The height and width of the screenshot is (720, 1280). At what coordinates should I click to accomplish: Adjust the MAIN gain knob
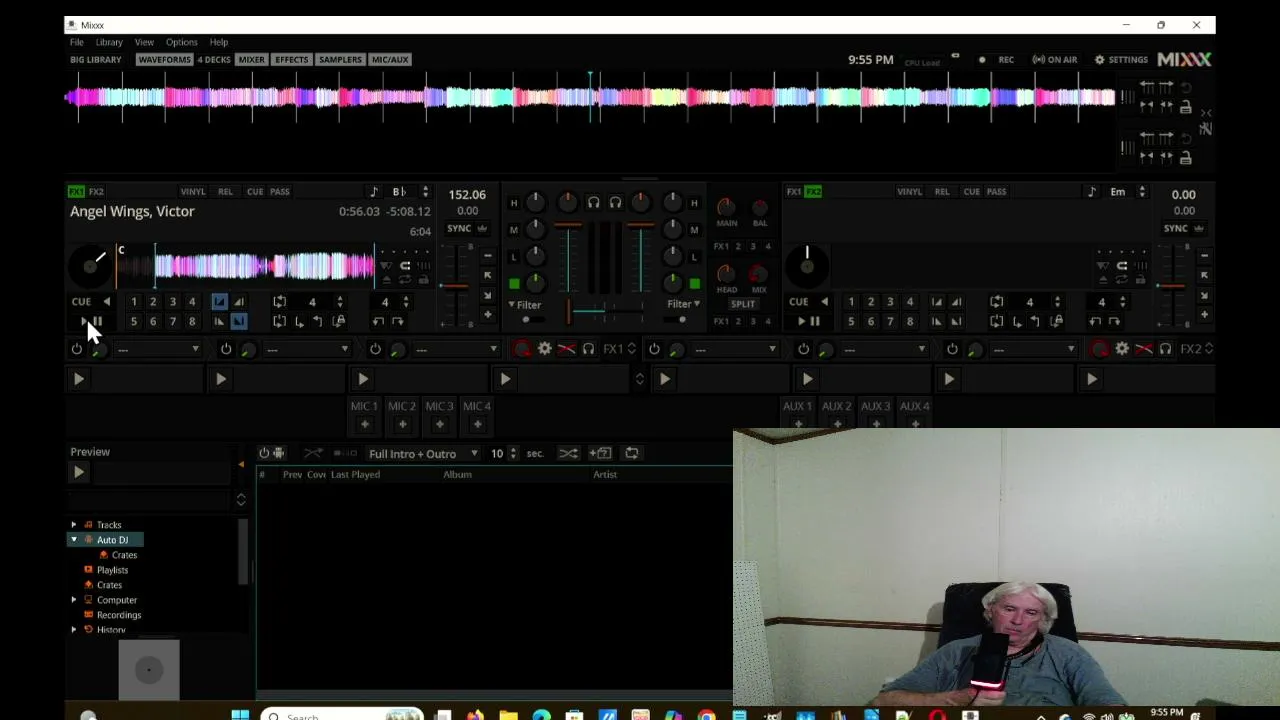point(726,207)
